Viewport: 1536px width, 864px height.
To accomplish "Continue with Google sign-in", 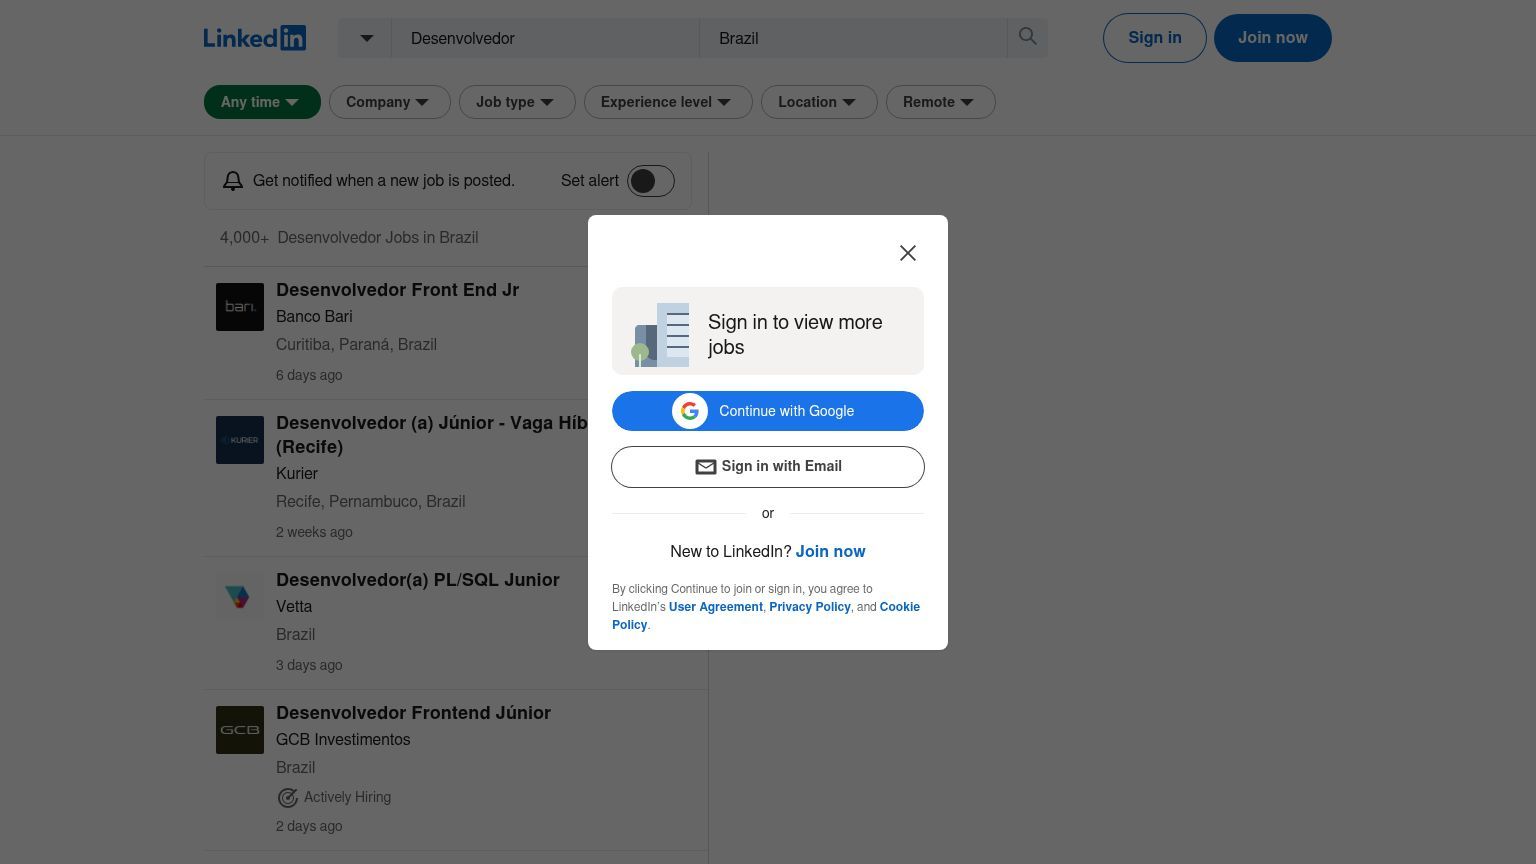I will [x=768, y=411].
